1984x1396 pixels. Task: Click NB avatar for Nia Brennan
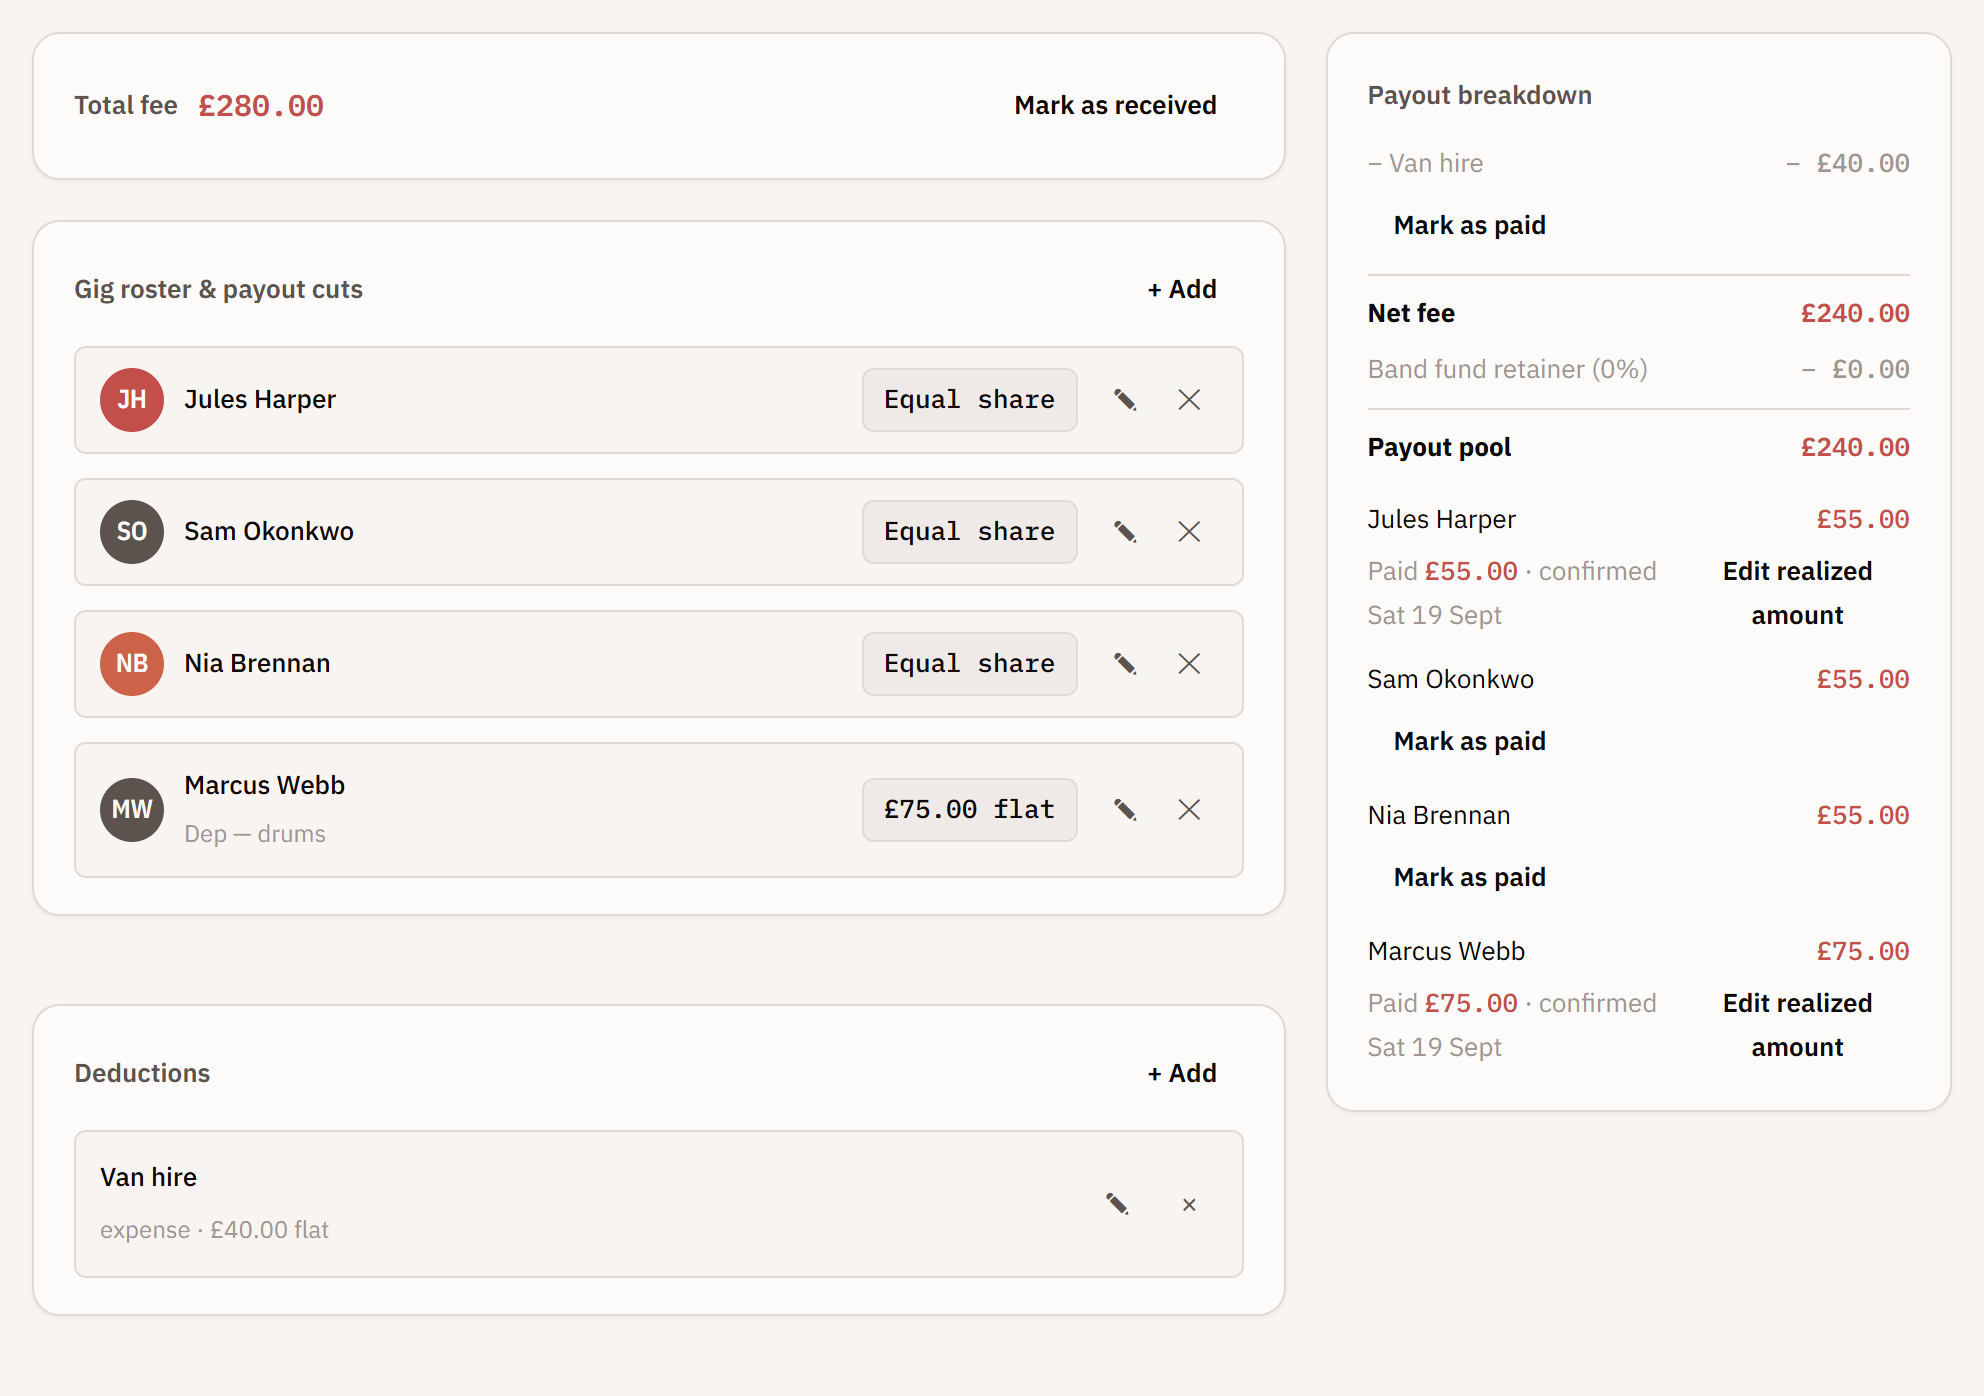tap(132, 664)
